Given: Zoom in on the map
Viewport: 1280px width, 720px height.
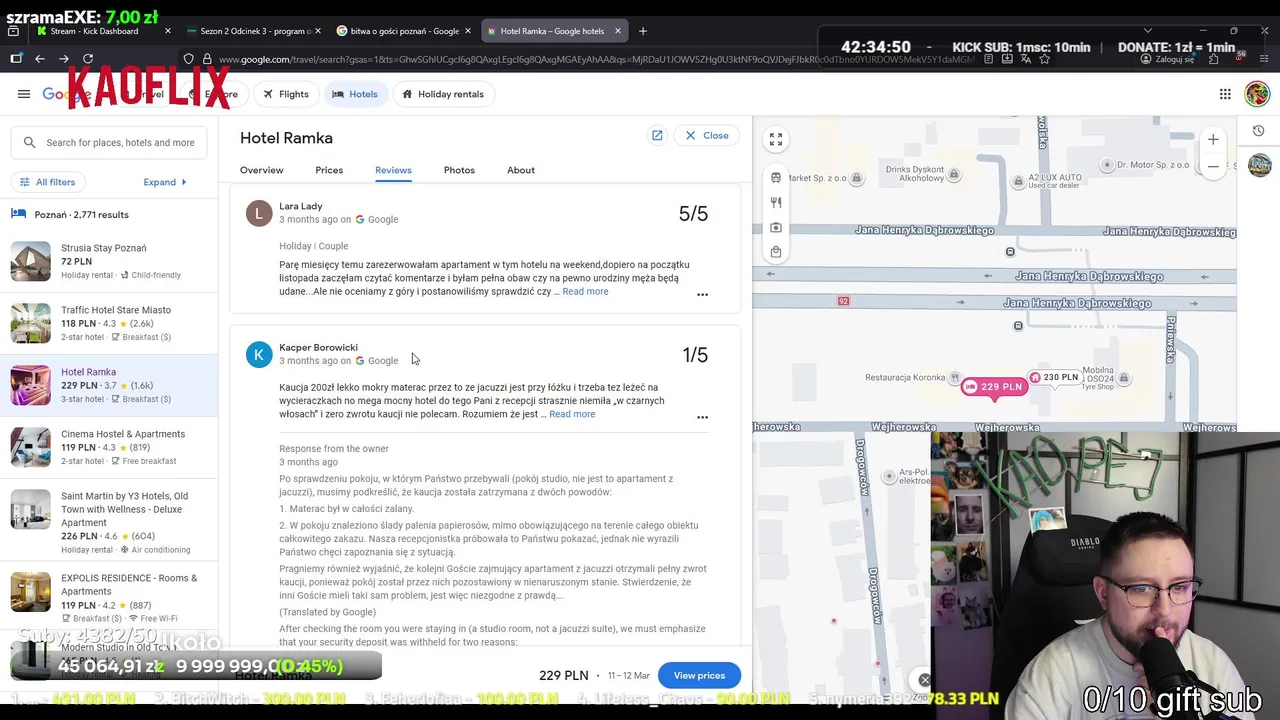Looking at the screenshot, I should [x=1213, y=140].
